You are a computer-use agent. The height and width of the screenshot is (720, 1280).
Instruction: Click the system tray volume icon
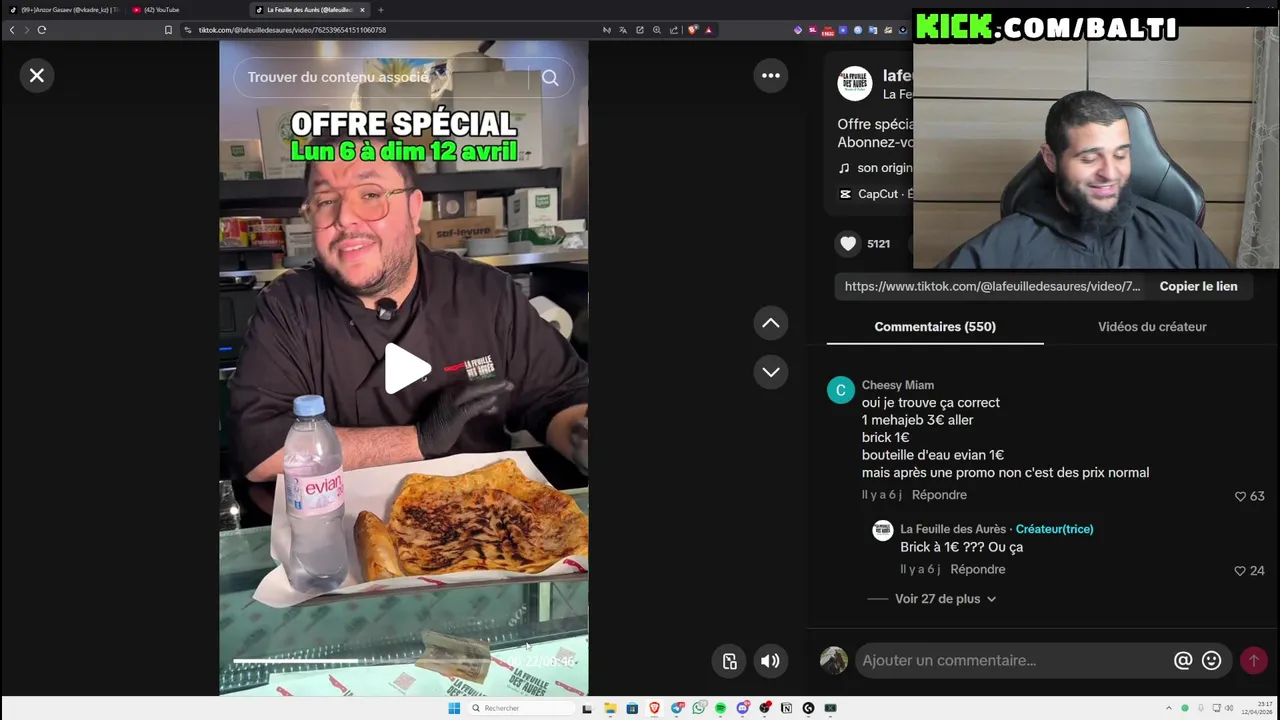(x=1229, y=708)
